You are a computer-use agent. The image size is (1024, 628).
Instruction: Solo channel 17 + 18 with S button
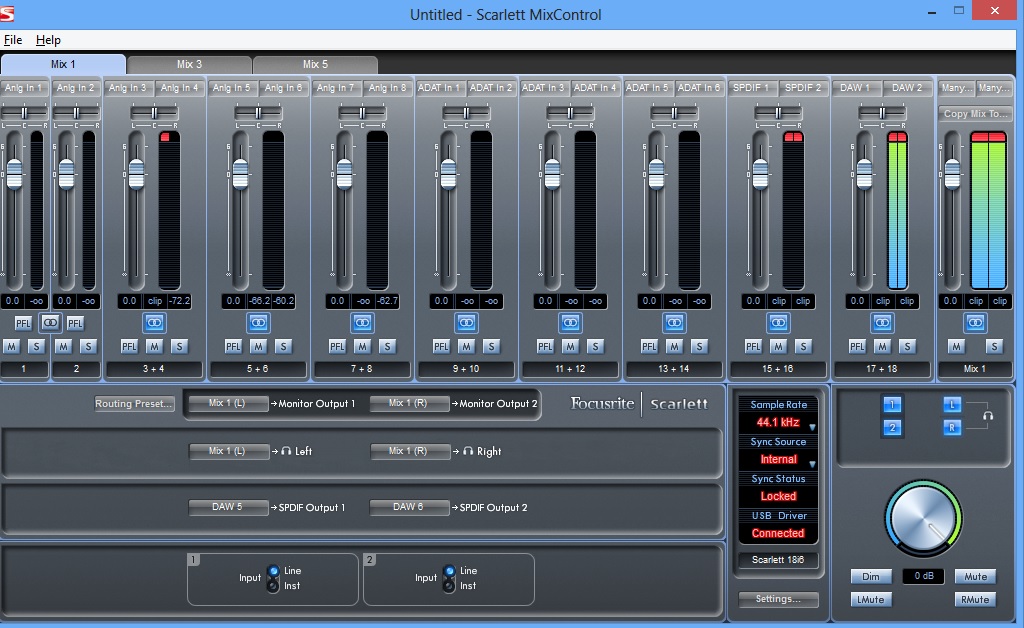coord(906,347)
